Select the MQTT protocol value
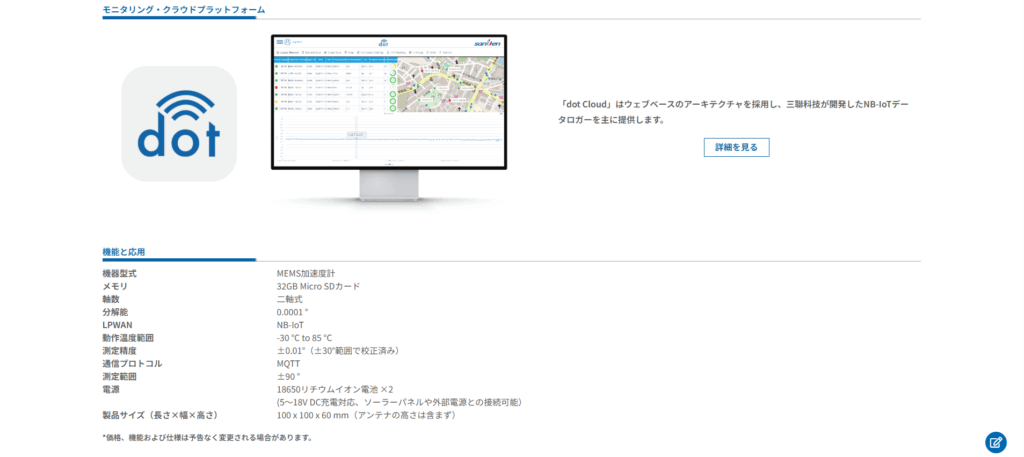Viewport: 1024px width, 457px height. pos(288,364)
